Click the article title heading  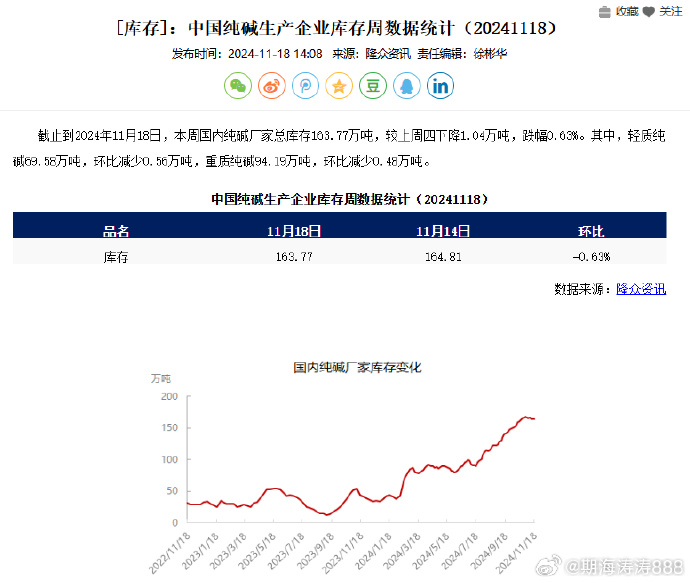[336, 28]
